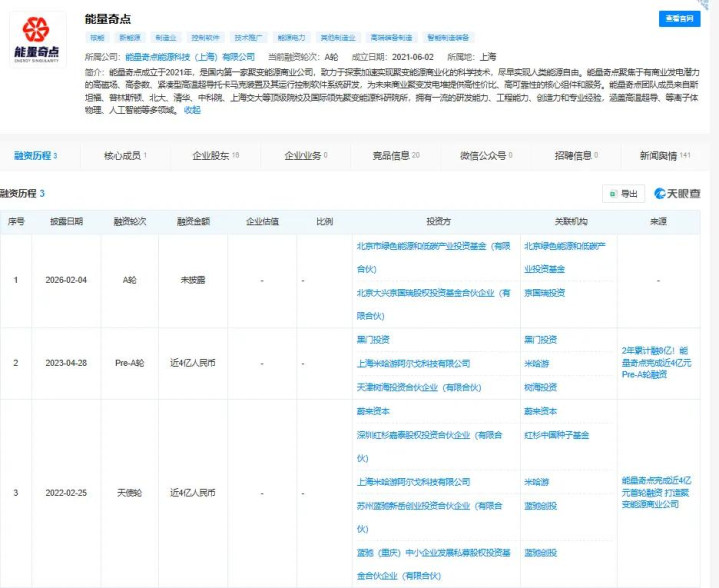Switch to the 招聘信息 tab
The image size is (719, 588).
pos(576,156)
